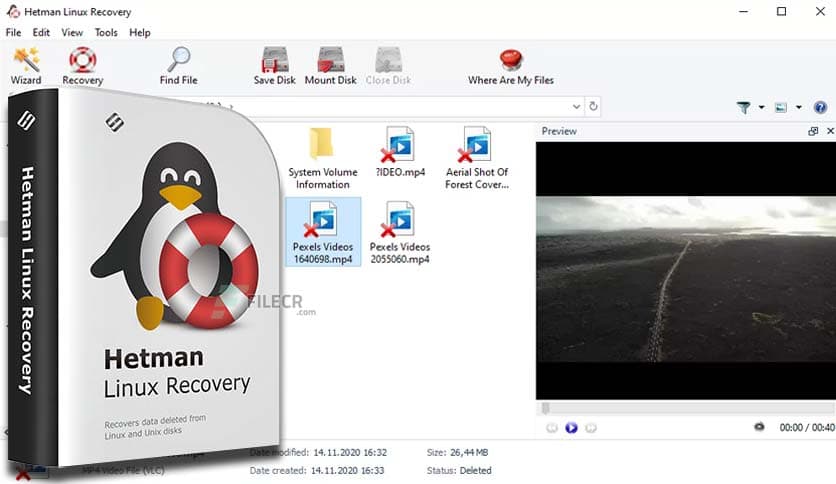
Task: Click the Status: Deleted text
Action: point(459,471)
